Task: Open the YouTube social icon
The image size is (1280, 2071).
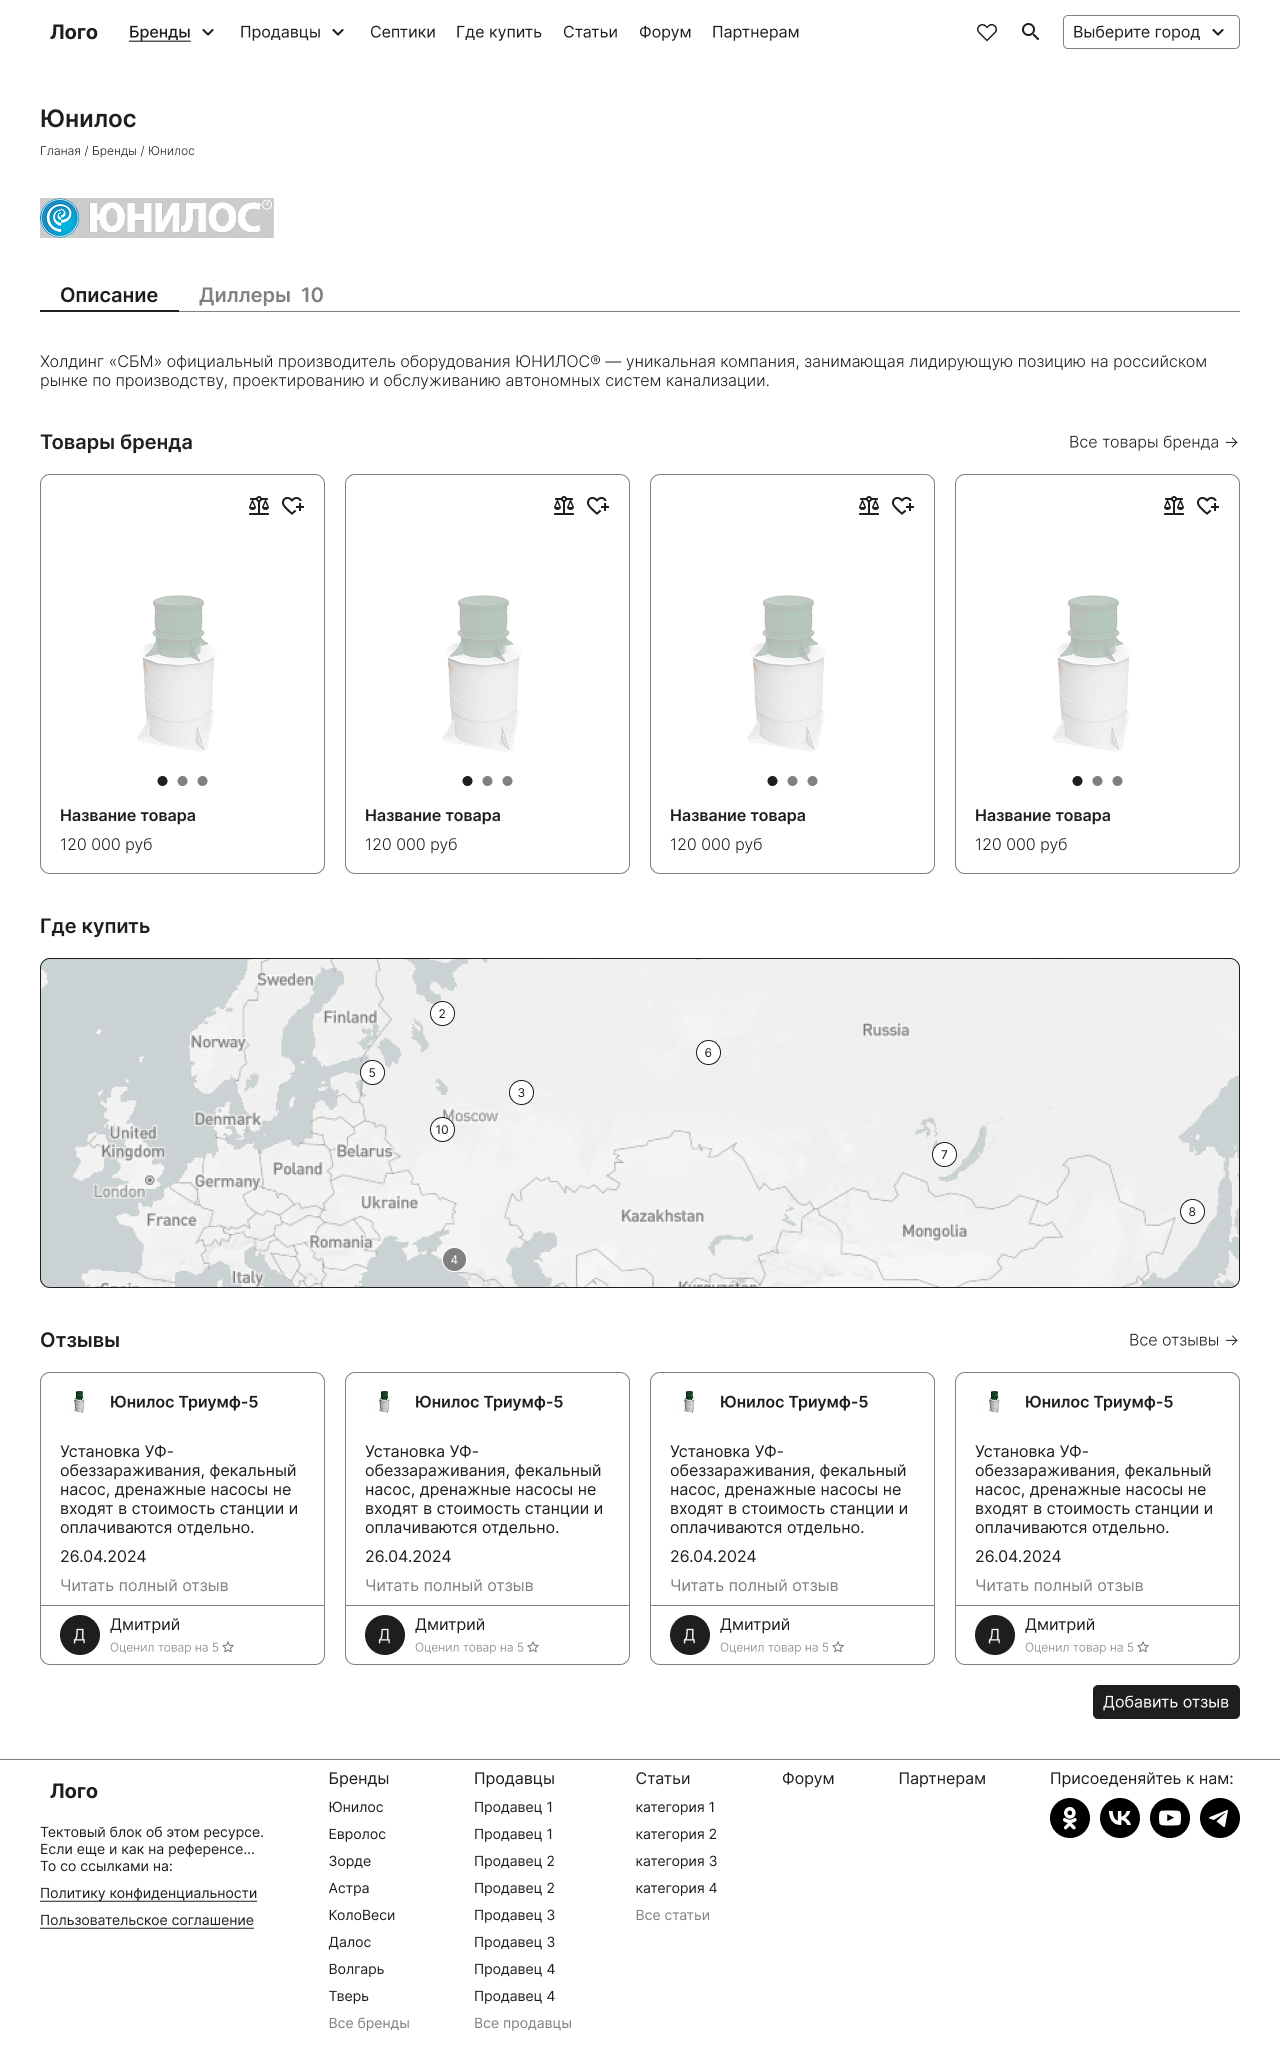Action: [1170, 1818]
